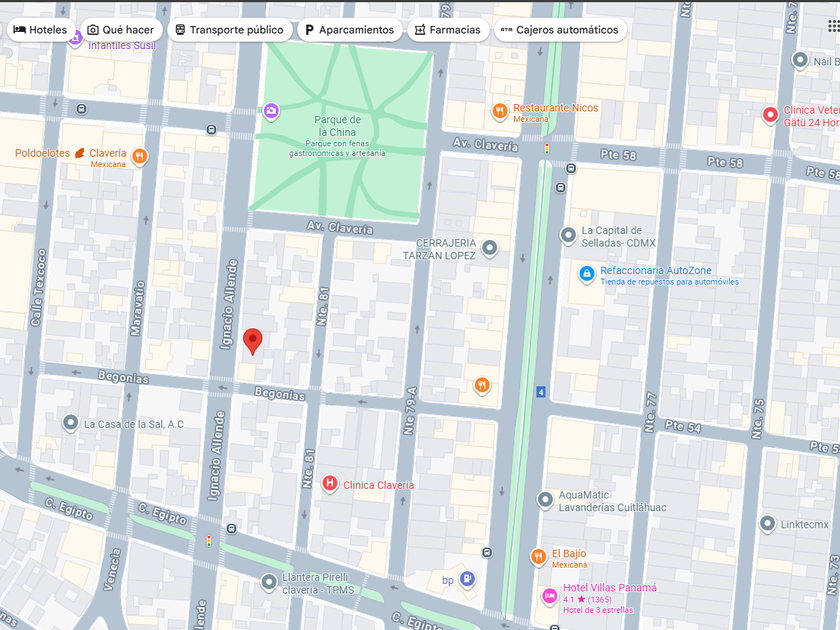The width and height of the screenshot is (840, 630).
Task: Open Infantiles Susil purple marker
Action: pos(76,36)
